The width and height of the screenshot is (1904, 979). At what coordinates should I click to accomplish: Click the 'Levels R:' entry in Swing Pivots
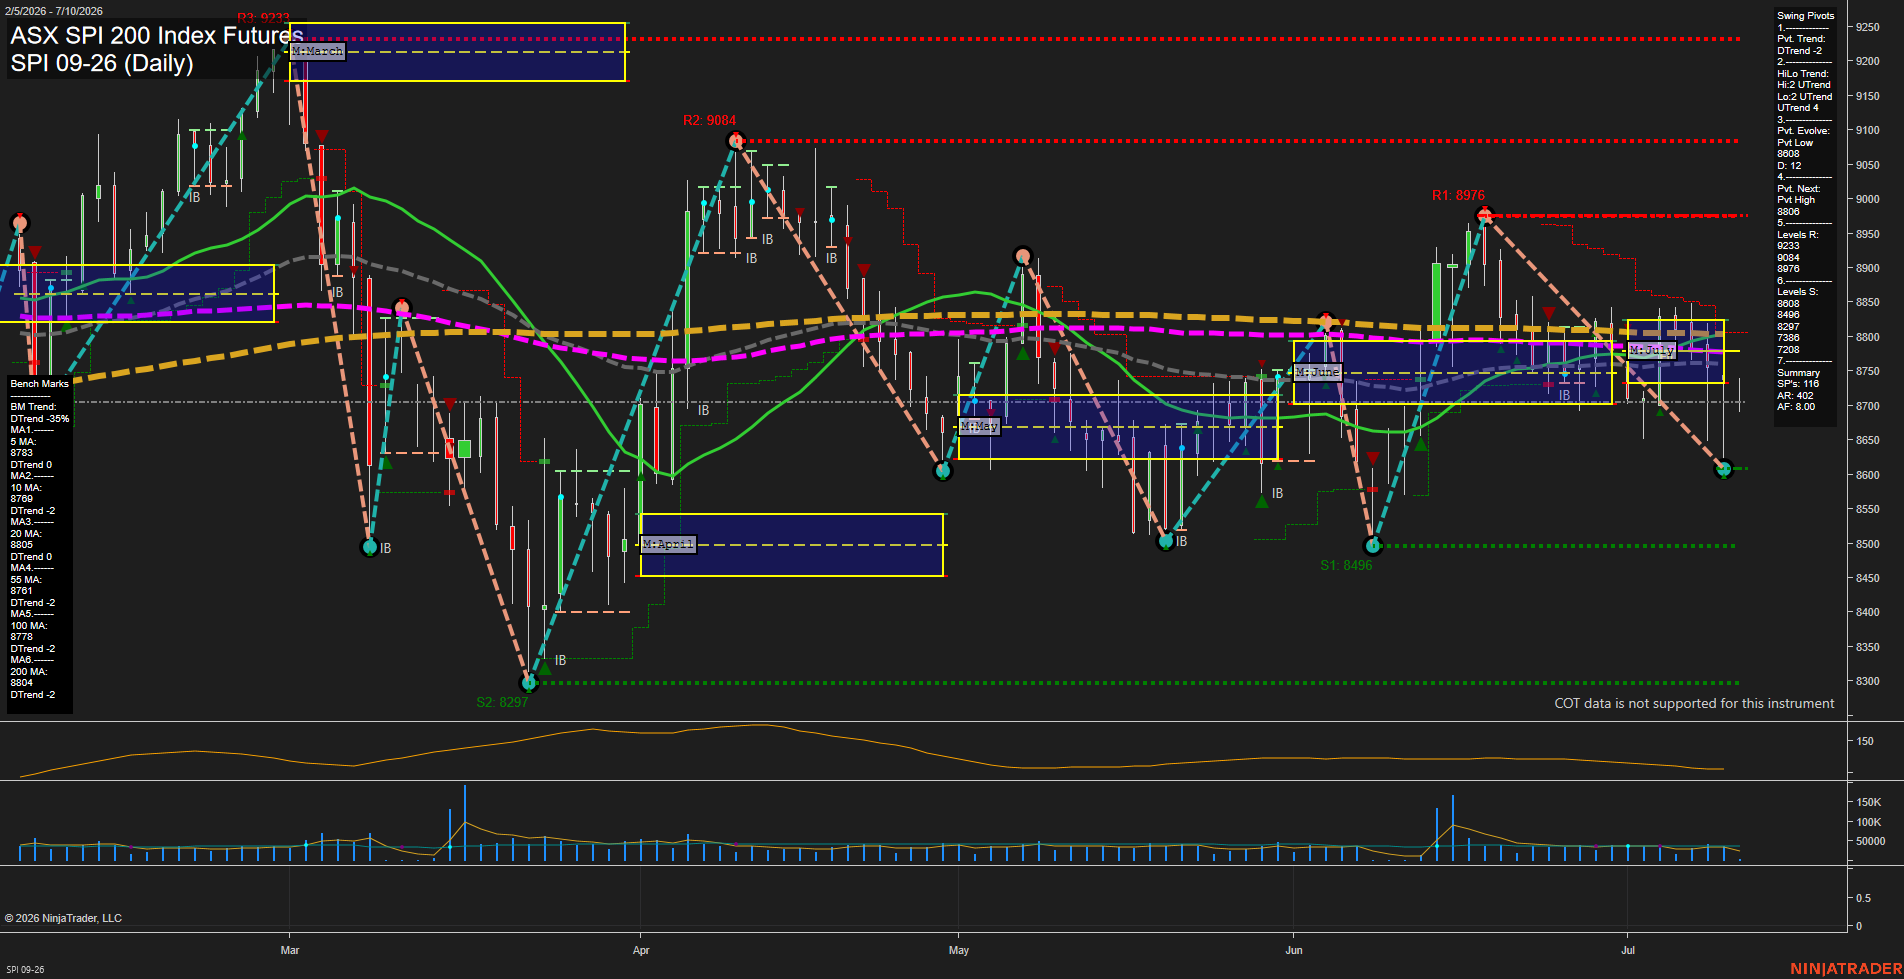pos(1798,235)
